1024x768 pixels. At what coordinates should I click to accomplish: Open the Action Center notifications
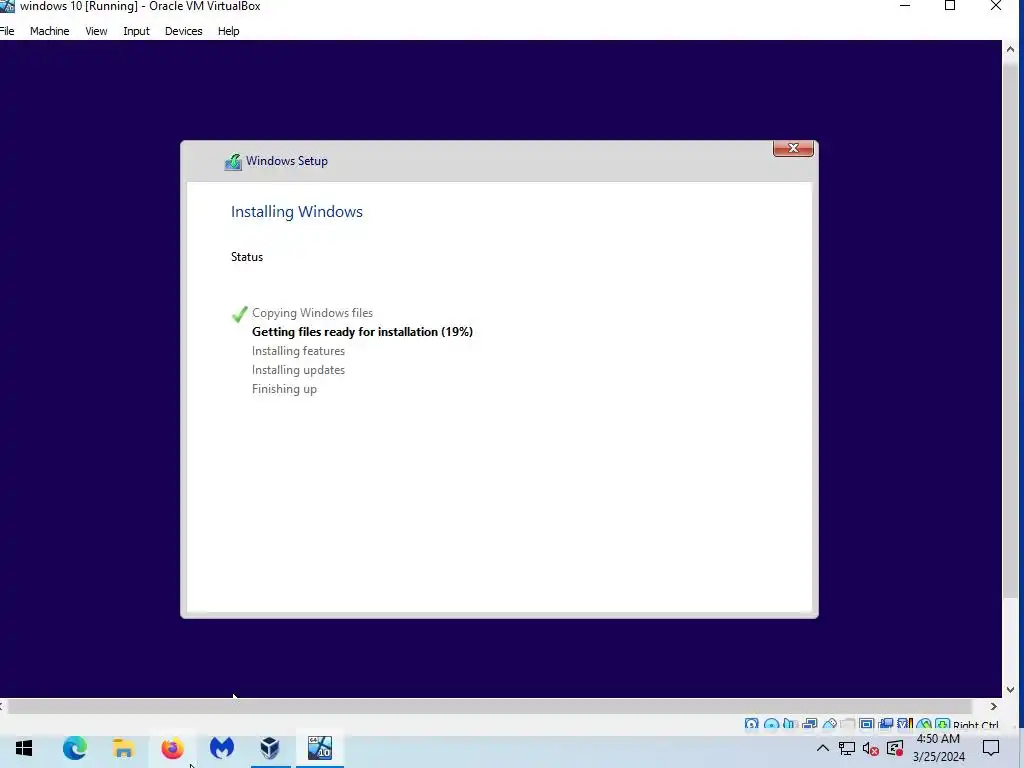coord(991,748)
